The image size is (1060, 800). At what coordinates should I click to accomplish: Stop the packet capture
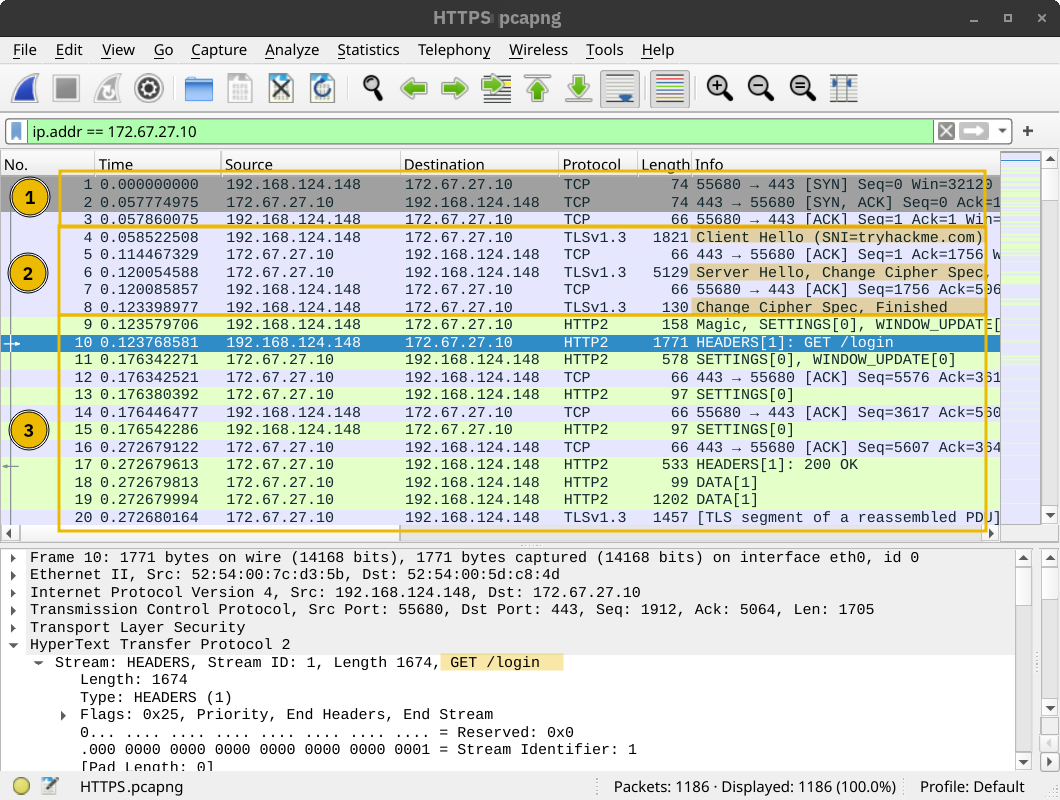tap(66, 88)
